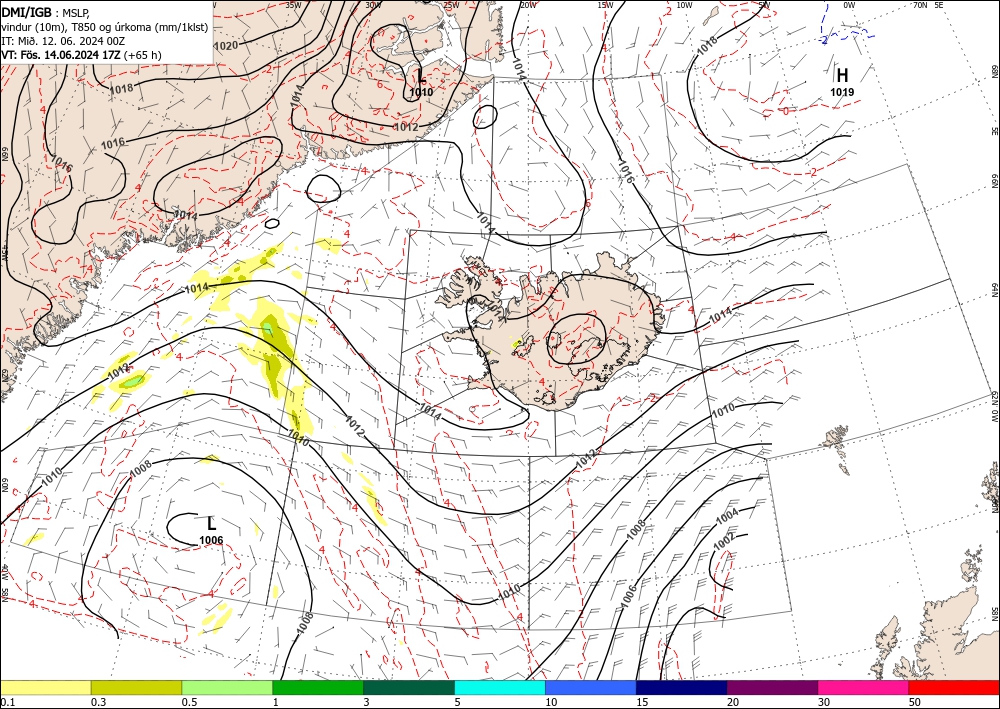Select the green 1–3 legend swatch
Image resolution: width=1000 pixels, height=709 pixels.
[318, 687]
